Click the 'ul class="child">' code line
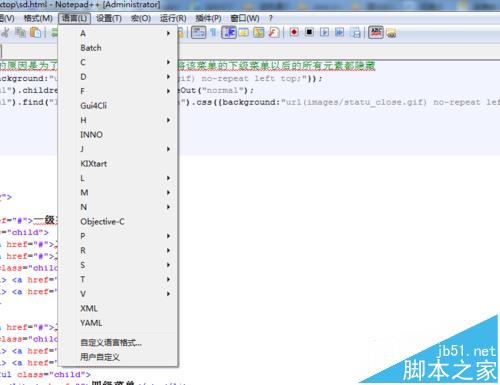Screen dimensions: 500x385 click(45, 375)
